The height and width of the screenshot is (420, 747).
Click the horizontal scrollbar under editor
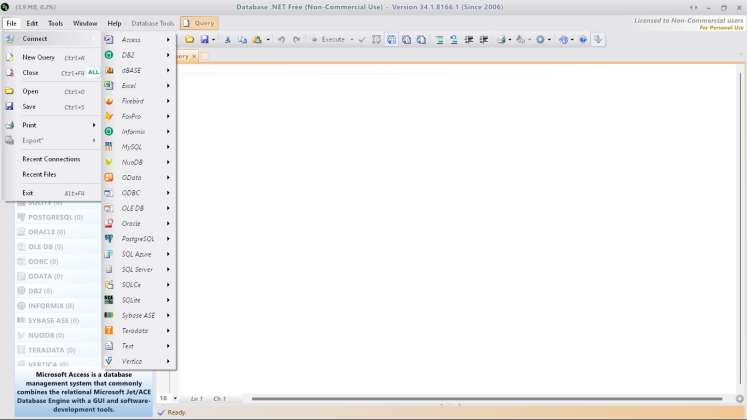click(487, 399)
